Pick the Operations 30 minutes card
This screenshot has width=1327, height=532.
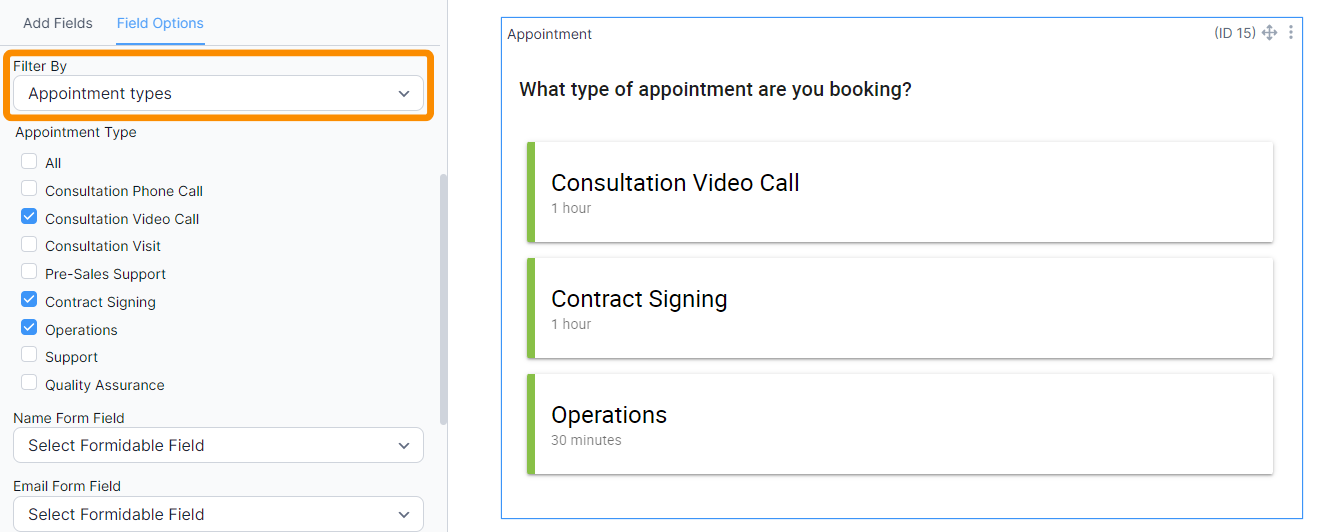(900, 424)
